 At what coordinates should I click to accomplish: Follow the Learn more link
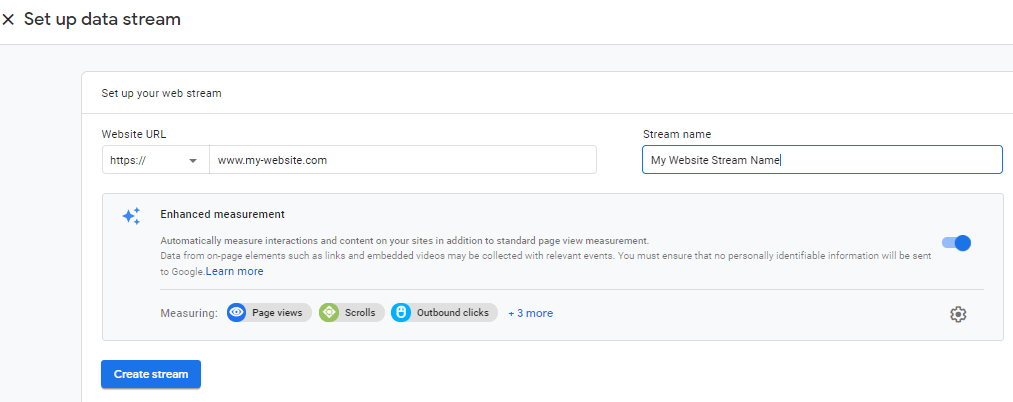coord(235,271)
